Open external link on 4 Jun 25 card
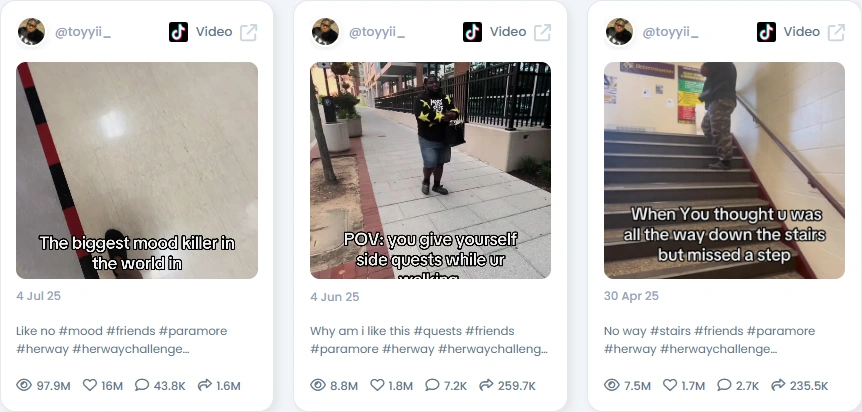Viewport: 862px width, 412px height. point(543,32)
